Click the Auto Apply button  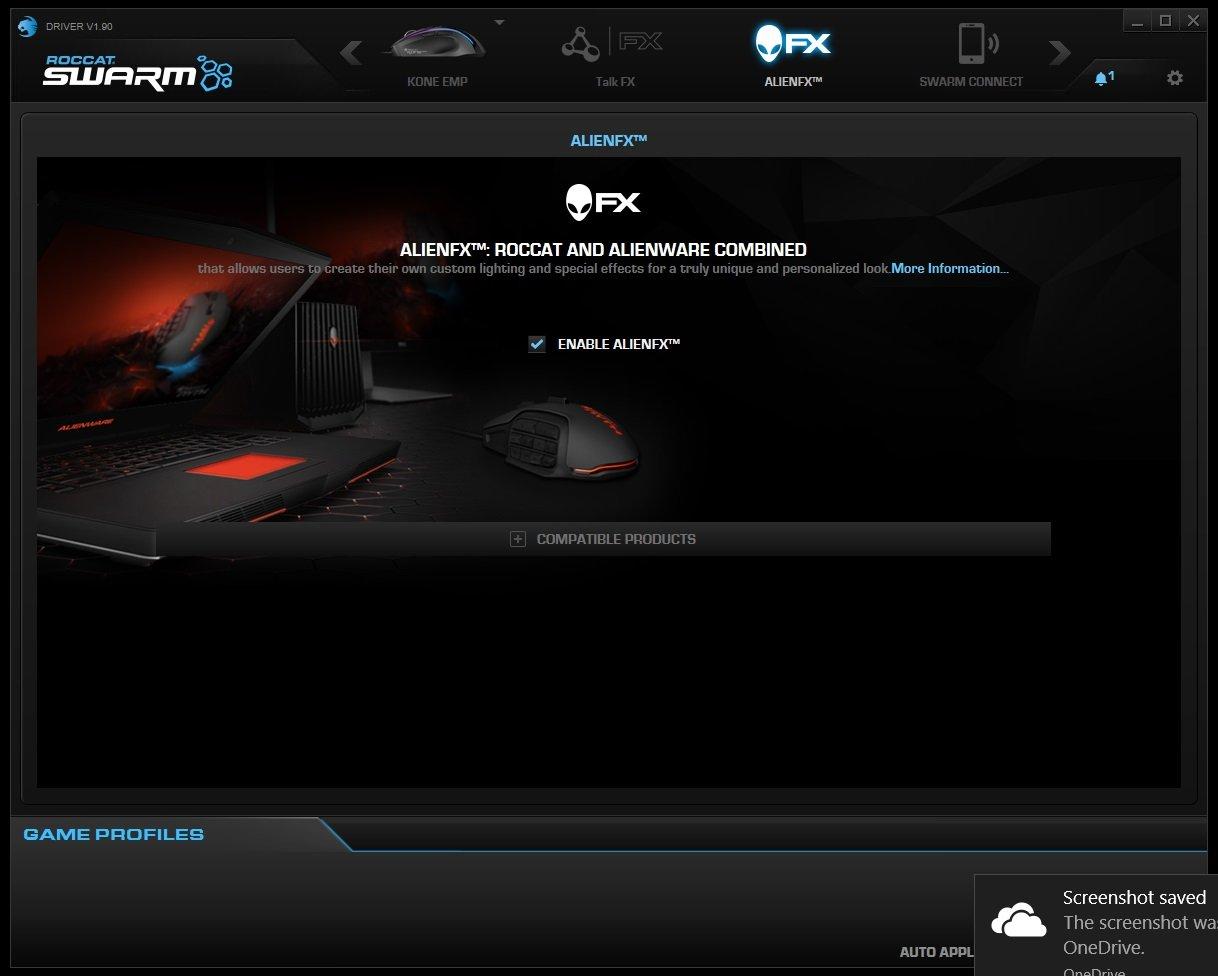pos(936,952)
